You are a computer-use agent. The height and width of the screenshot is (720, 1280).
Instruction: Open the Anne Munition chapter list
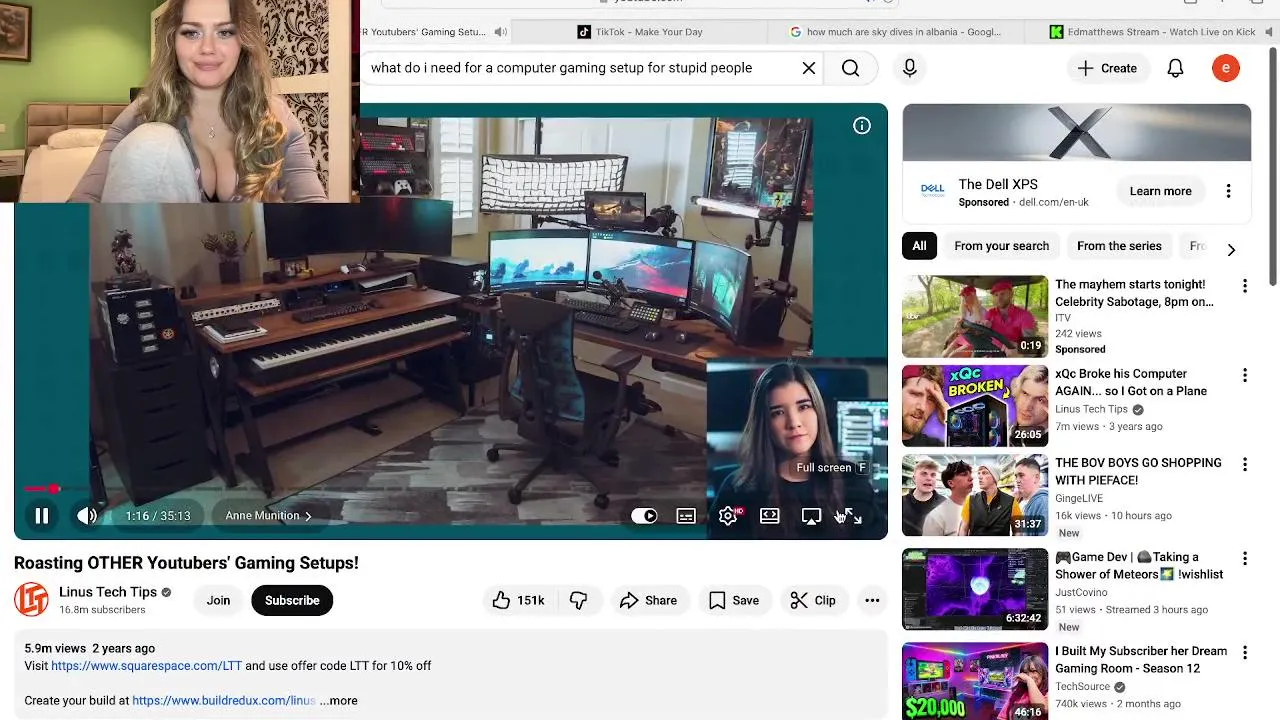tap(268, 516)
